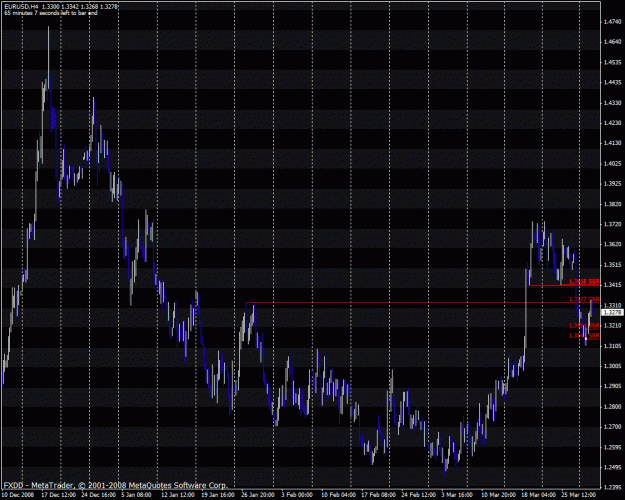Click the '24 Dec 16:00' date label
This screenshot has width=625, height=500.
[x=96, y=495]
